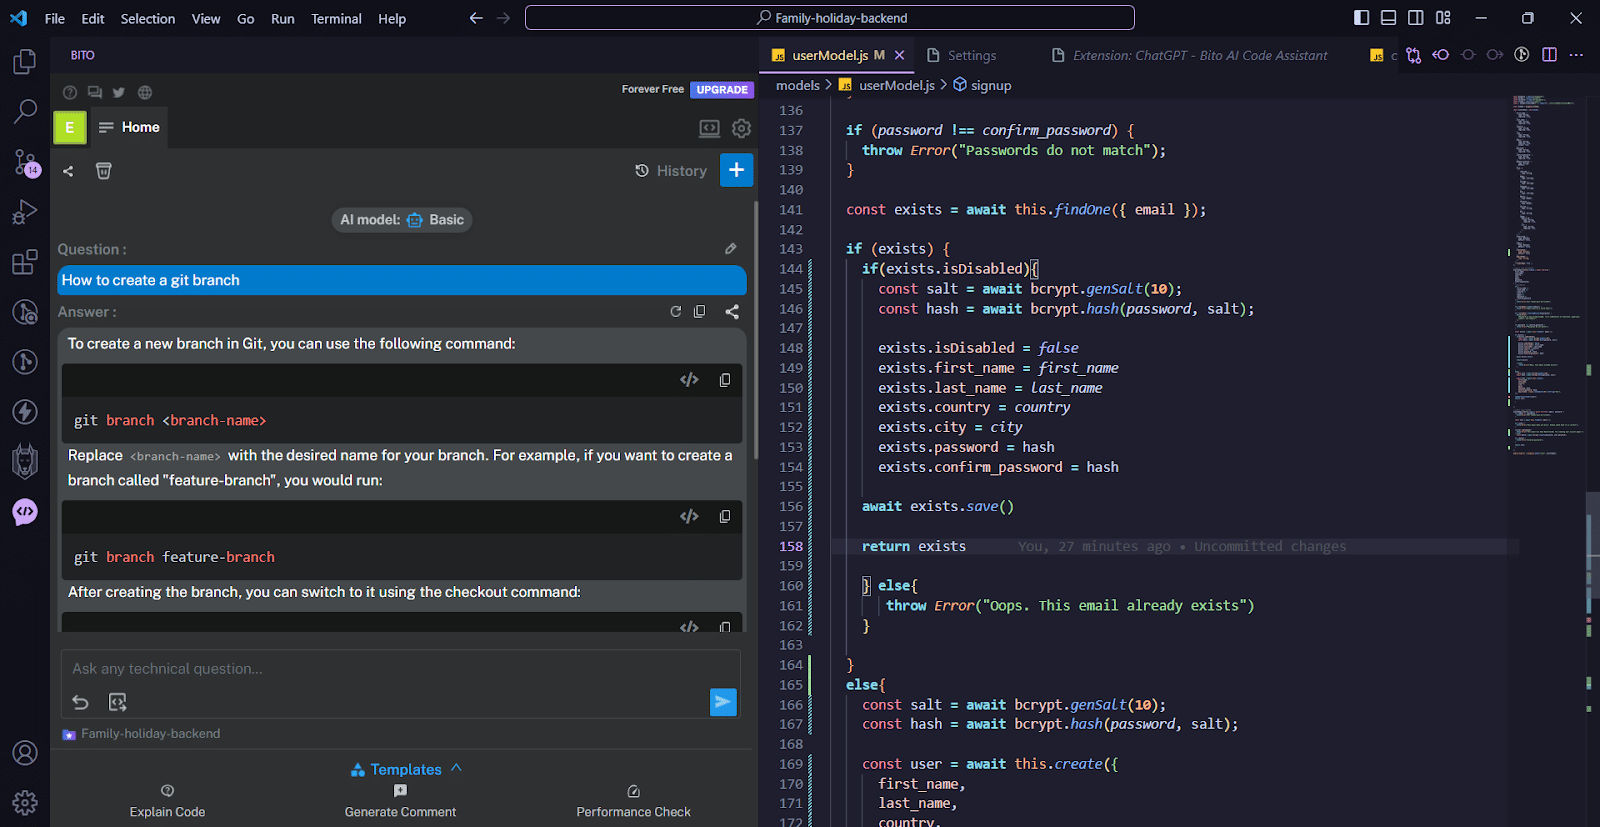The width and height of the screenshot is (1600, 827).
Task: Delete chat using the trash icon
Action: [103, 171]
